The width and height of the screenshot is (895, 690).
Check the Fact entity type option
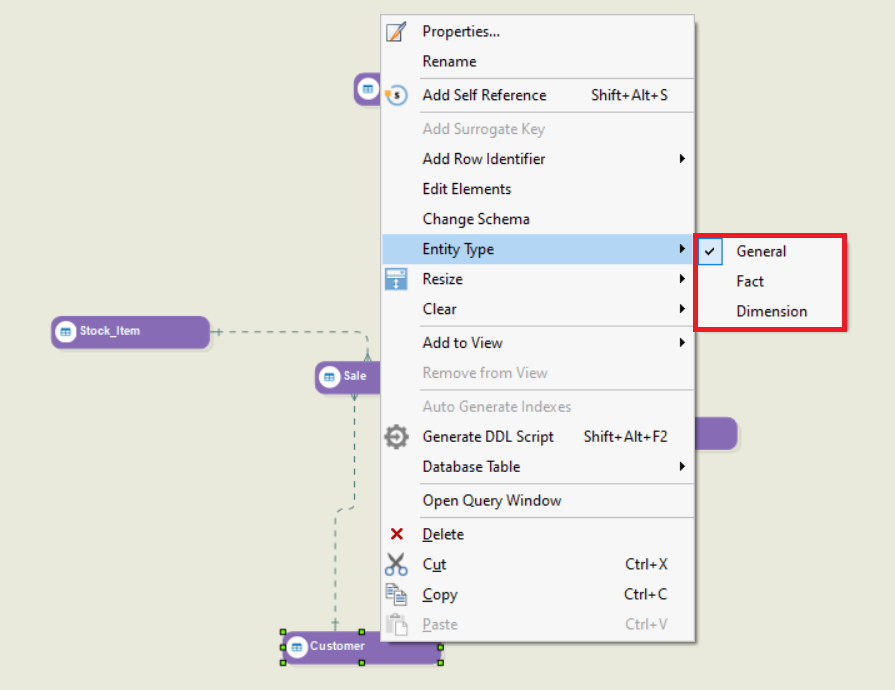click(750, 281)
